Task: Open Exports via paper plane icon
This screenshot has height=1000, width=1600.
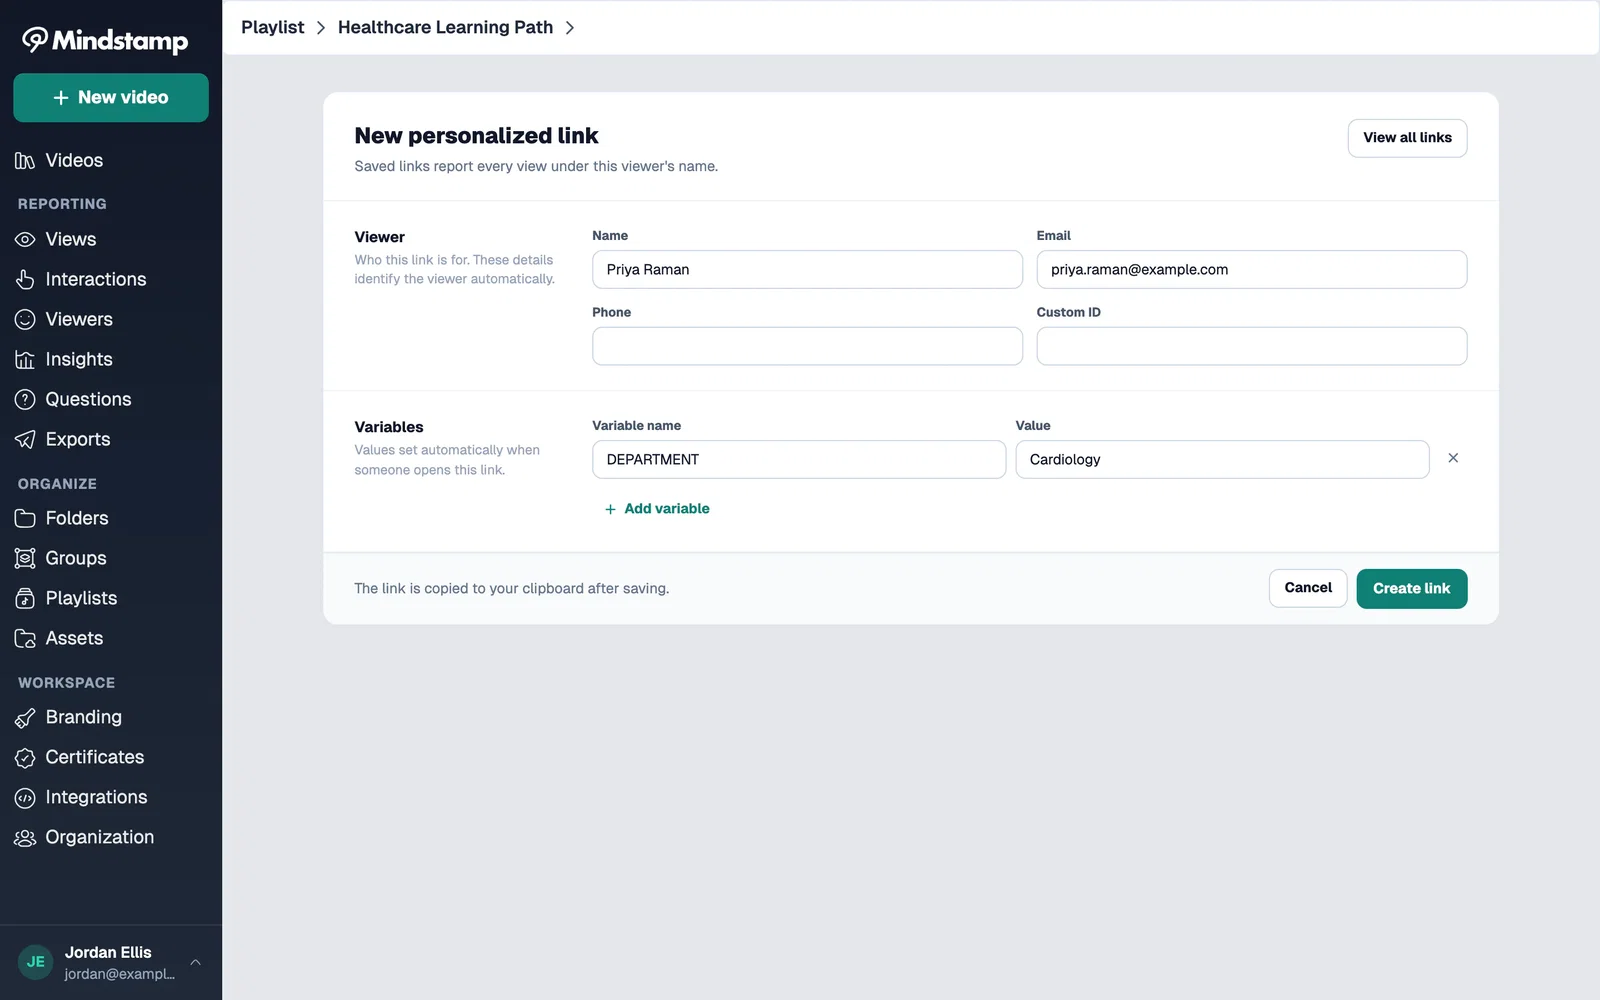Action: tap(25, 440)
